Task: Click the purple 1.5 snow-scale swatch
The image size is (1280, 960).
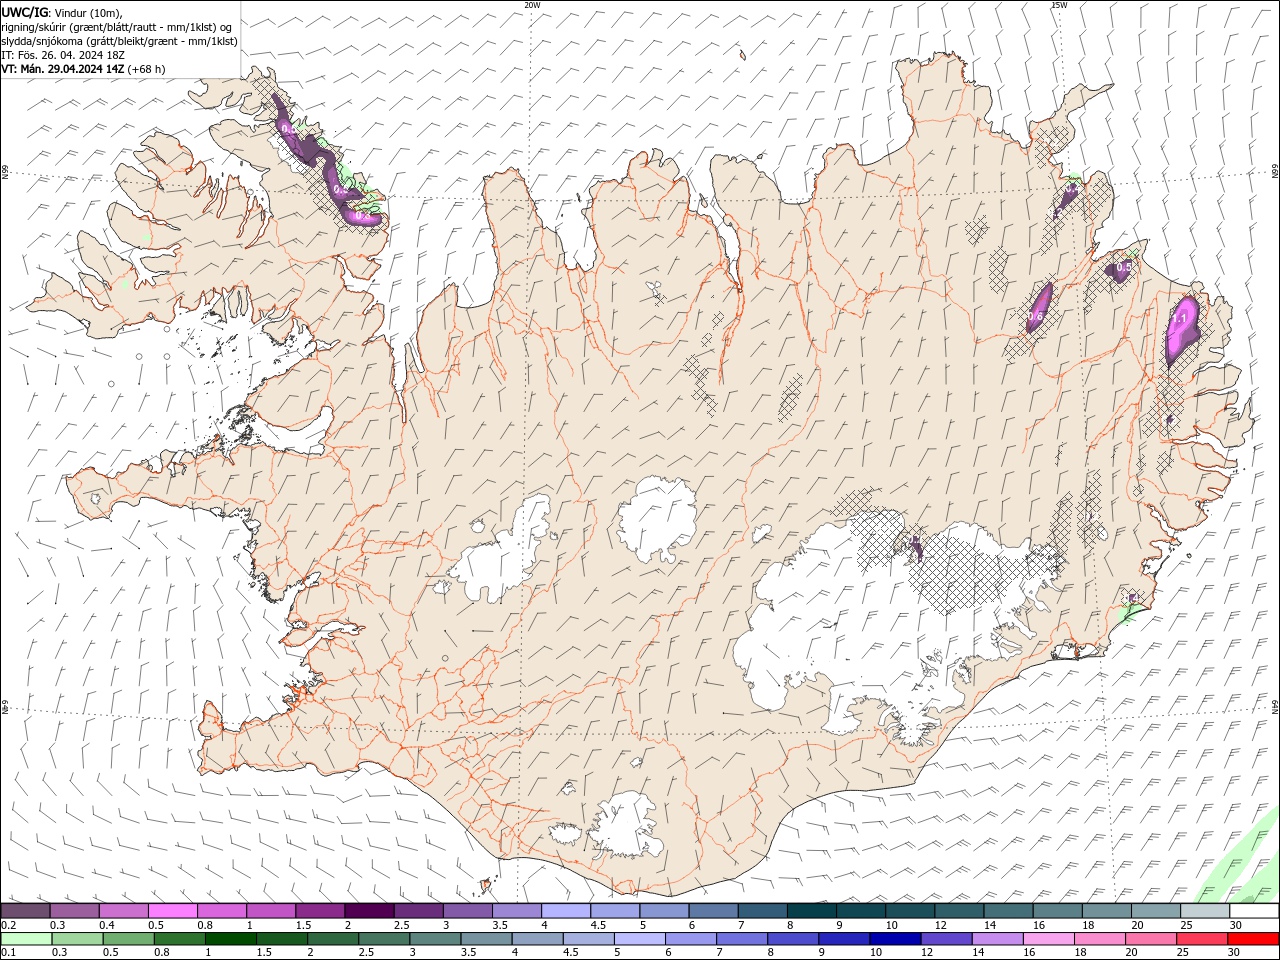Action: click(320, 911)
